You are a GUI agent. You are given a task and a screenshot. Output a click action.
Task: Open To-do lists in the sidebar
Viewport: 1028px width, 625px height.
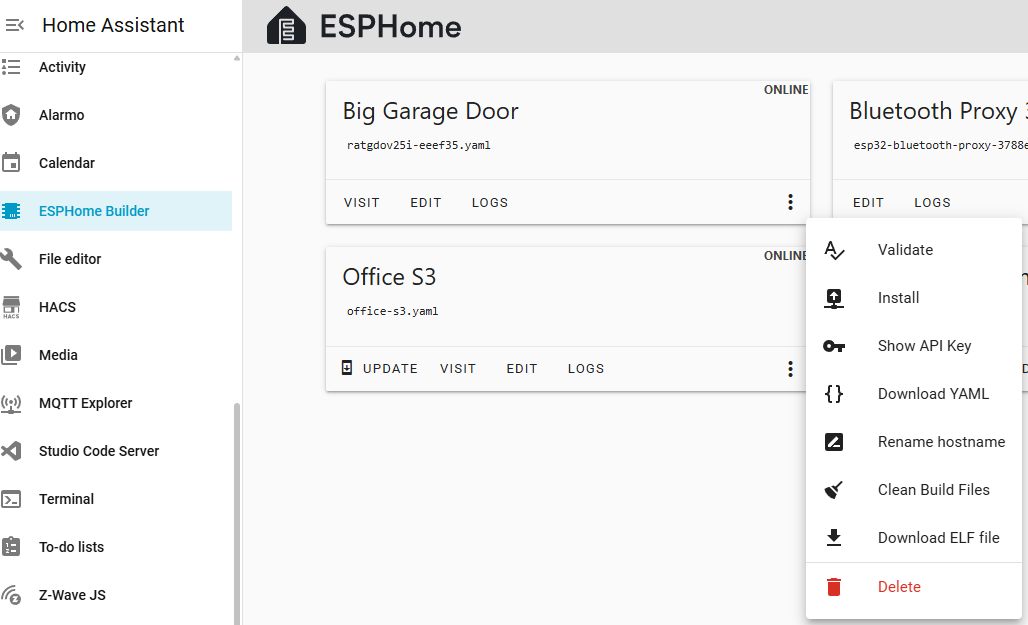[116, 547]
